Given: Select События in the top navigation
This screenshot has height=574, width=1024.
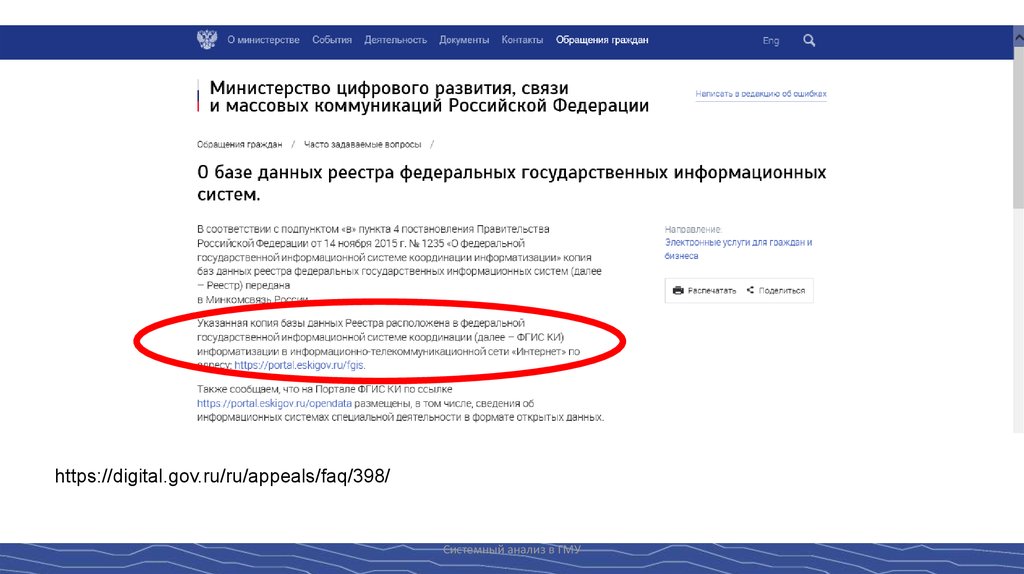Looking at the screenshot, I should [x=332, y=40].
